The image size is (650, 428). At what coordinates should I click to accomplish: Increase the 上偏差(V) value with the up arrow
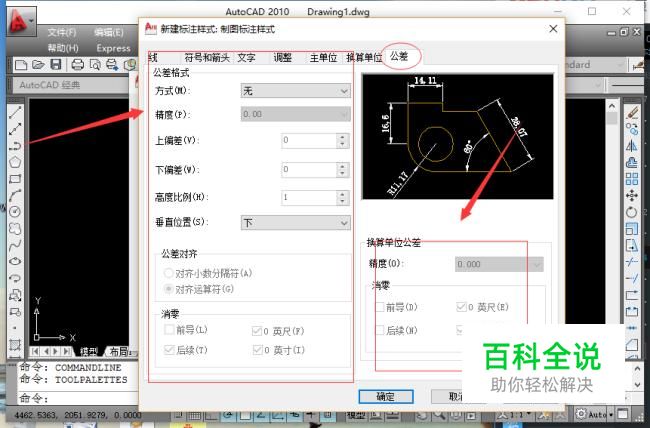click(x=343, y=137)
